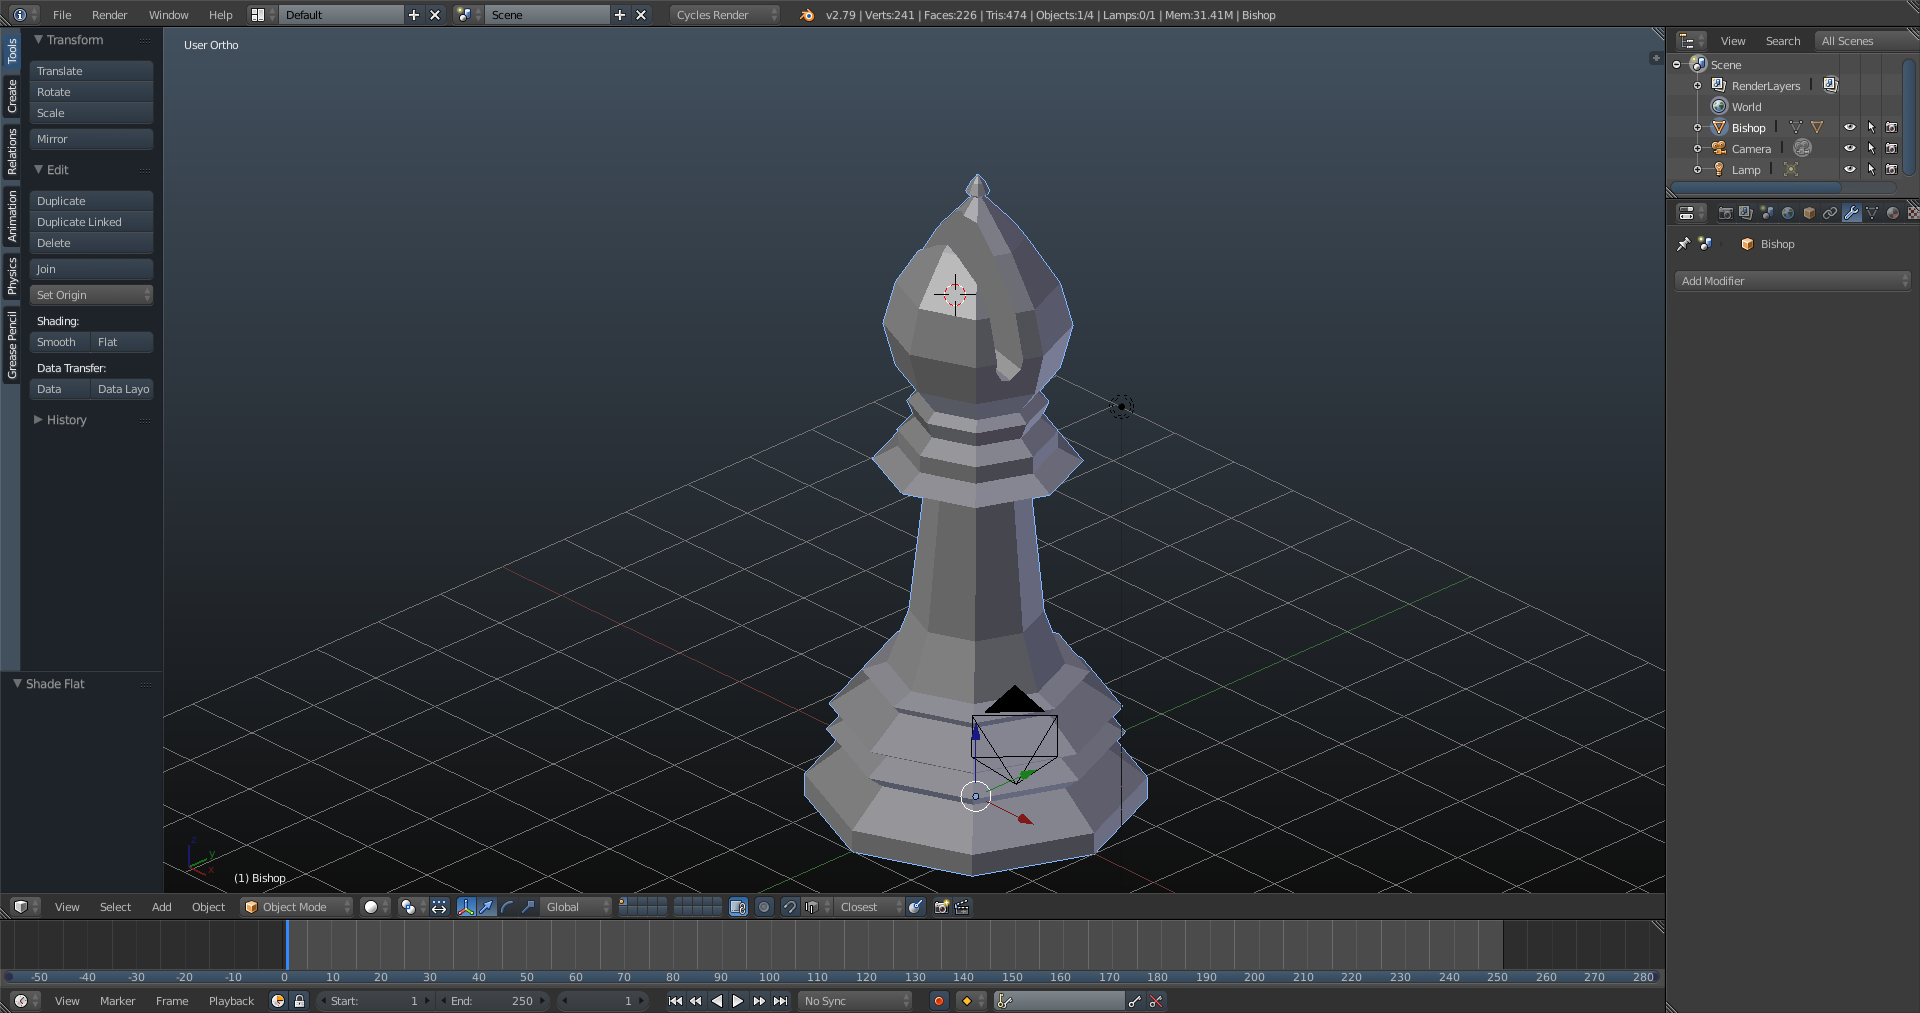Switch to the Physics tab in tool shelf
This screenshot has height=1013, width=1920.
pos(12,275)
